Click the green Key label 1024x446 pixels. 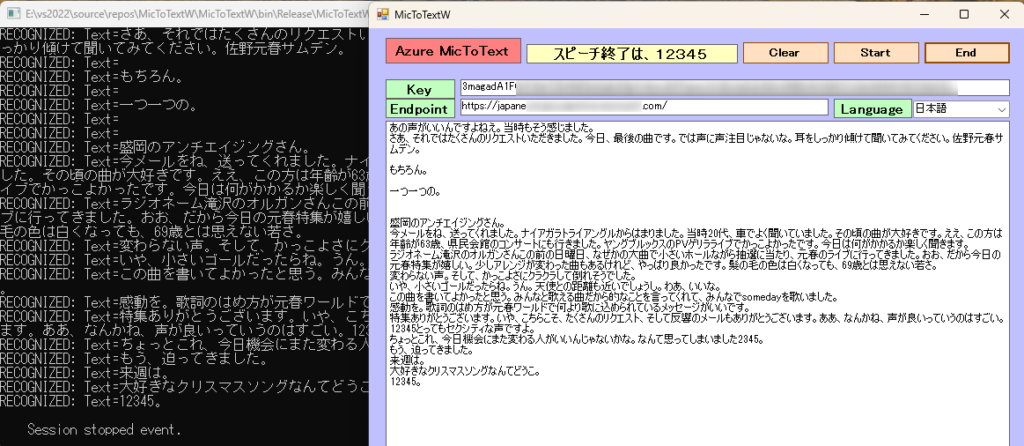click(x=419, y=89)
